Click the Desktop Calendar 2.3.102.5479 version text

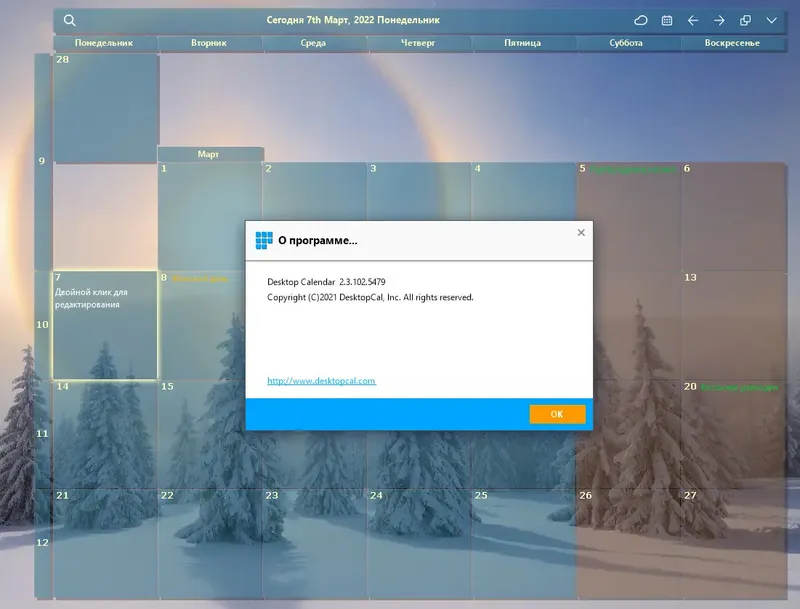[327, 282]
